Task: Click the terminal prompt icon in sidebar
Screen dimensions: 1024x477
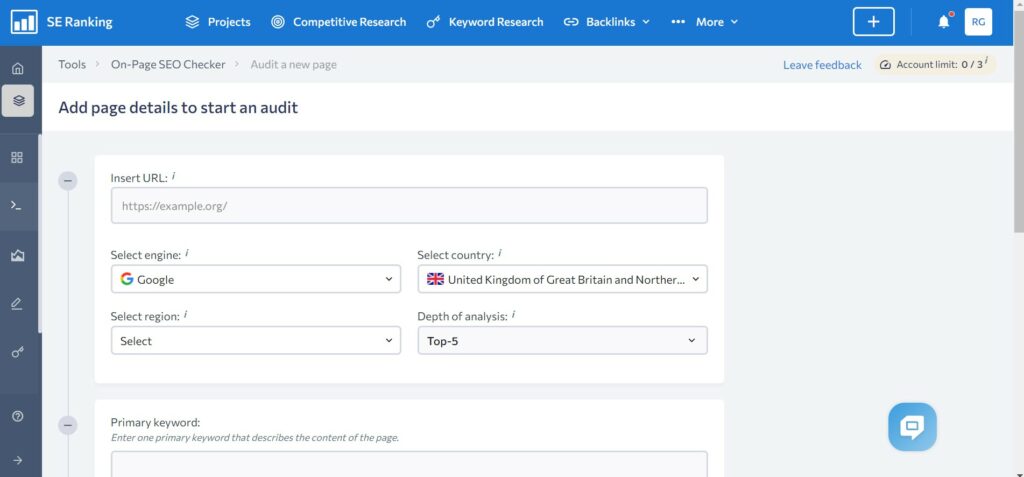Action: click(x=17, y=205)
